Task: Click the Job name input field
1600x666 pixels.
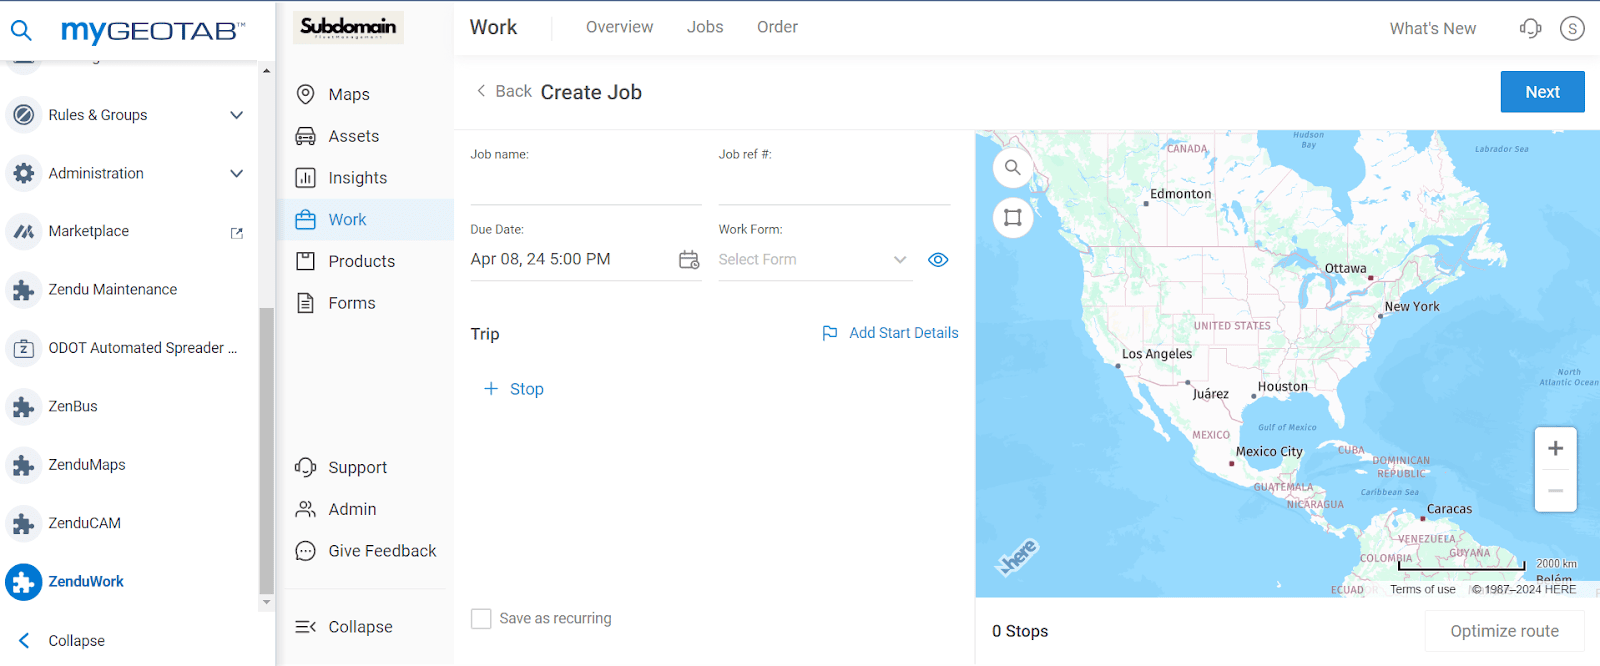Action: [586, 186]
